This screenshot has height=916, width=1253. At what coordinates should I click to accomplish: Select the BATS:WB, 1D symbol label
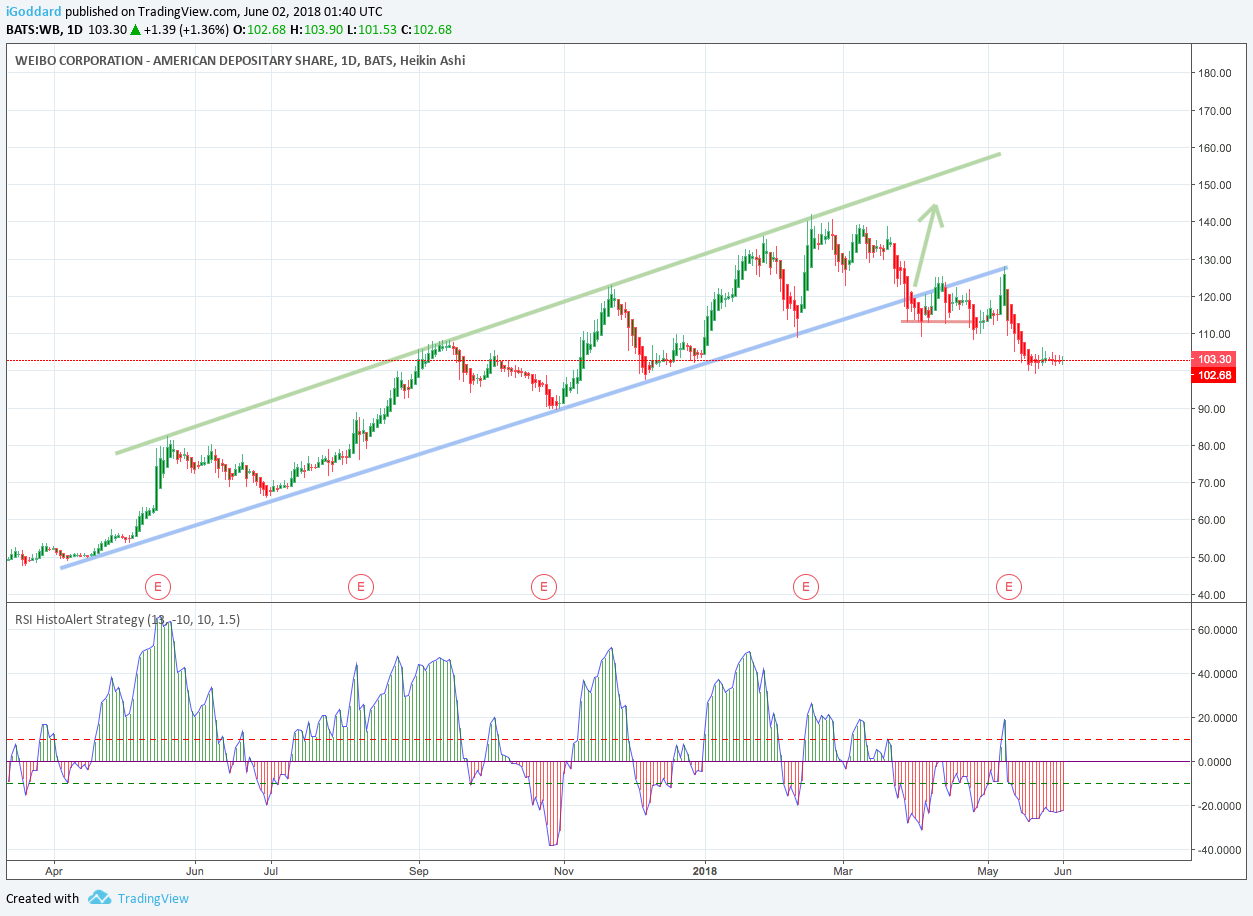tap(44, 28)
